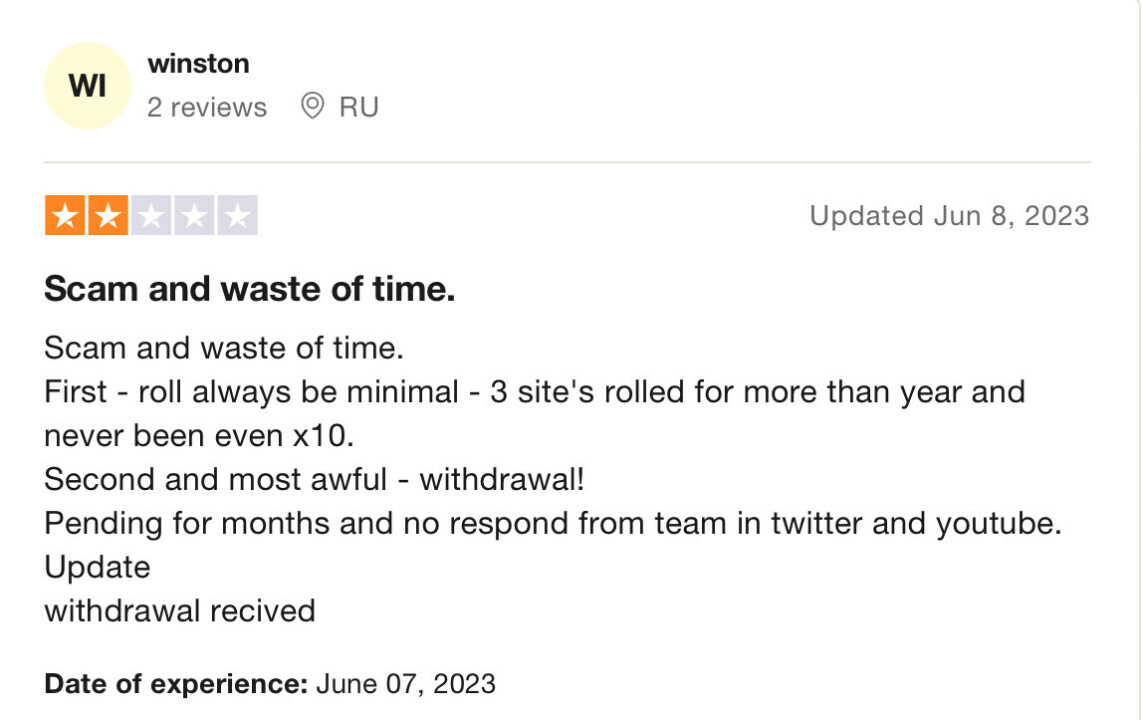
Task: Click the first orange star
Action: coord(65,215)
